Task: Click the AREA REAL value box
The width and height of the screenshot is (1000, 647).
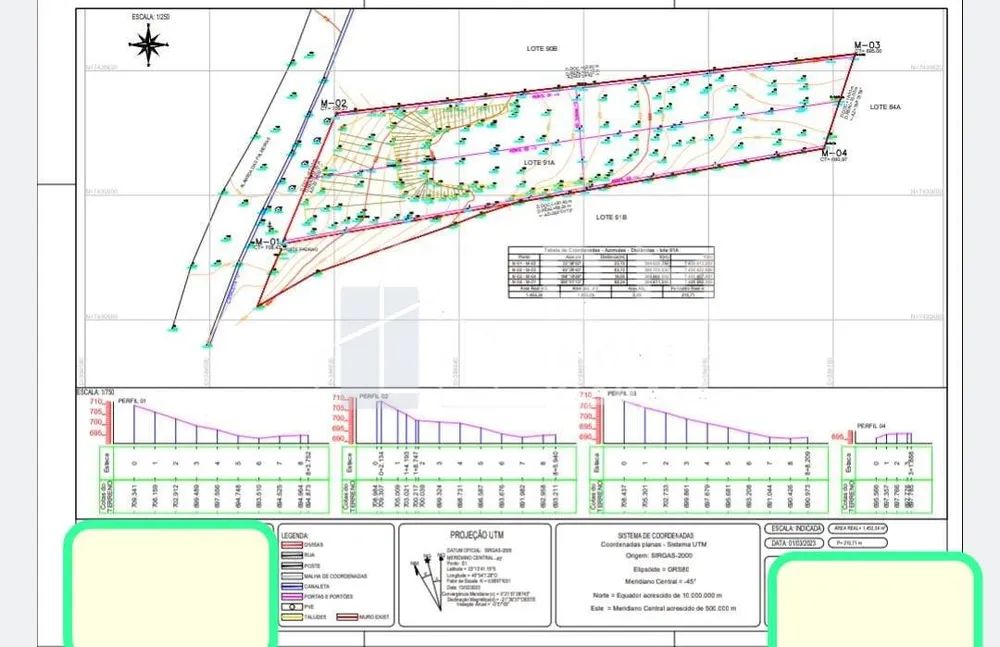Action: (858, 528)
